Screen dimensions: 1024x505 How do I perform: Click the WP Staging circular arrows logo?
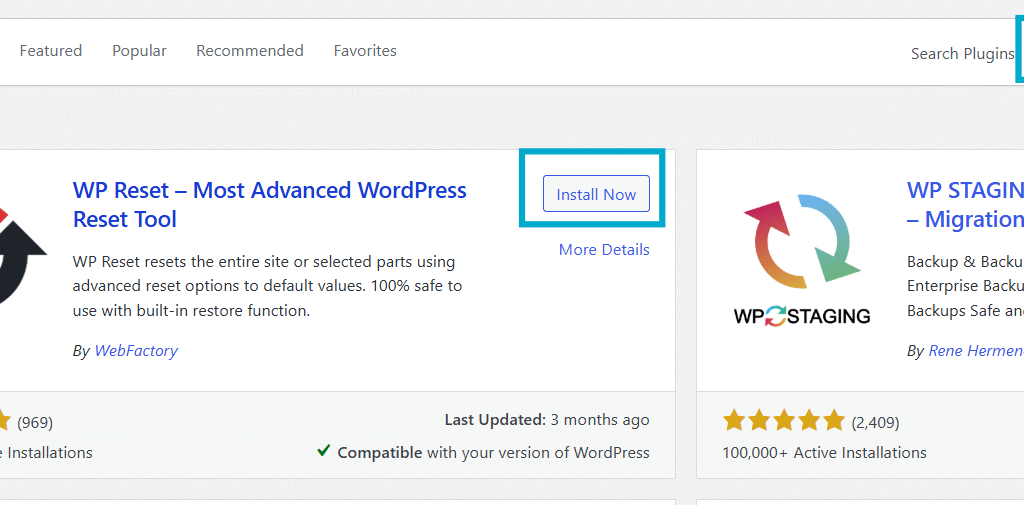[x=801, y=240]
